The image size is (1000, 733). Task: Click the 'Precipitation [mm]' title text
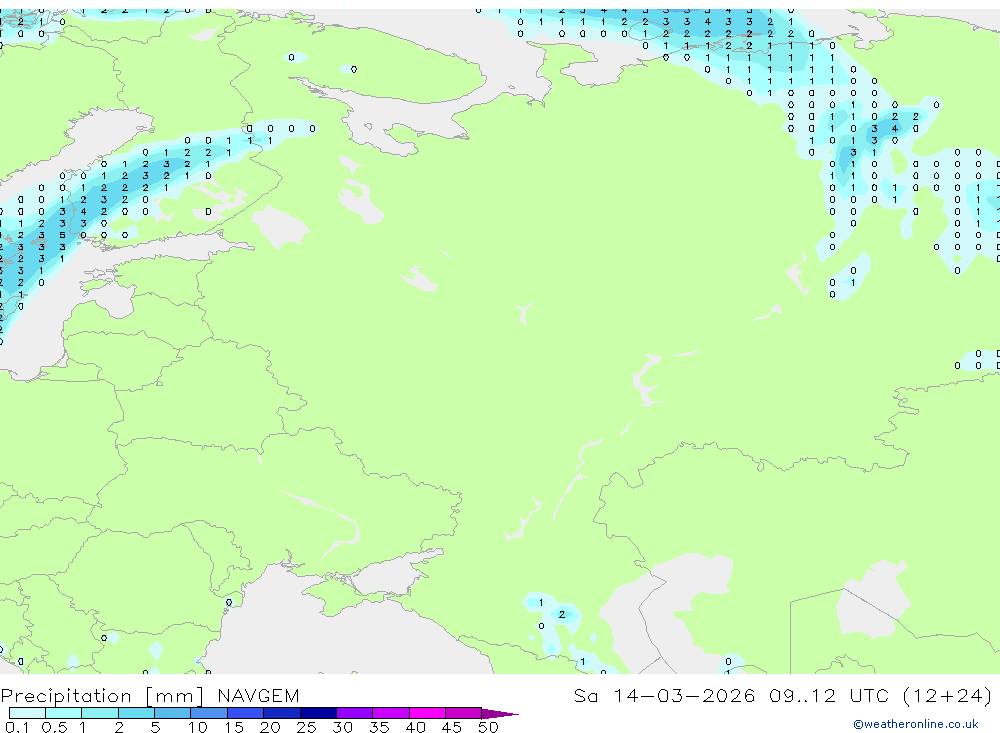[x=102, y=696]
